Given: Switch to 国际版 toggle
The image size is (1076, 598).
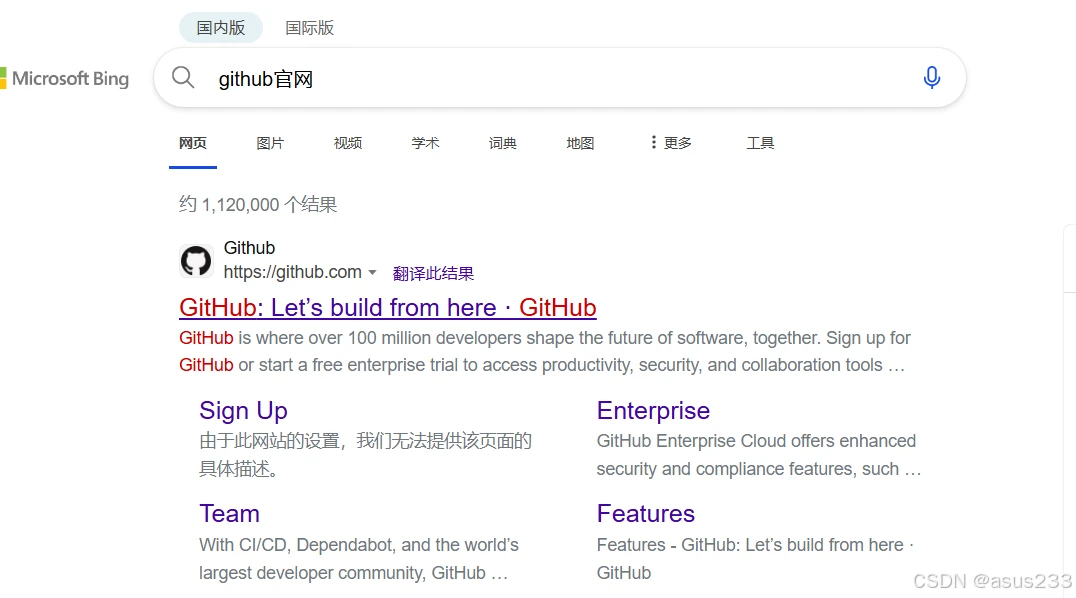Looking at the screenshot, I should [x=309, y=28].
